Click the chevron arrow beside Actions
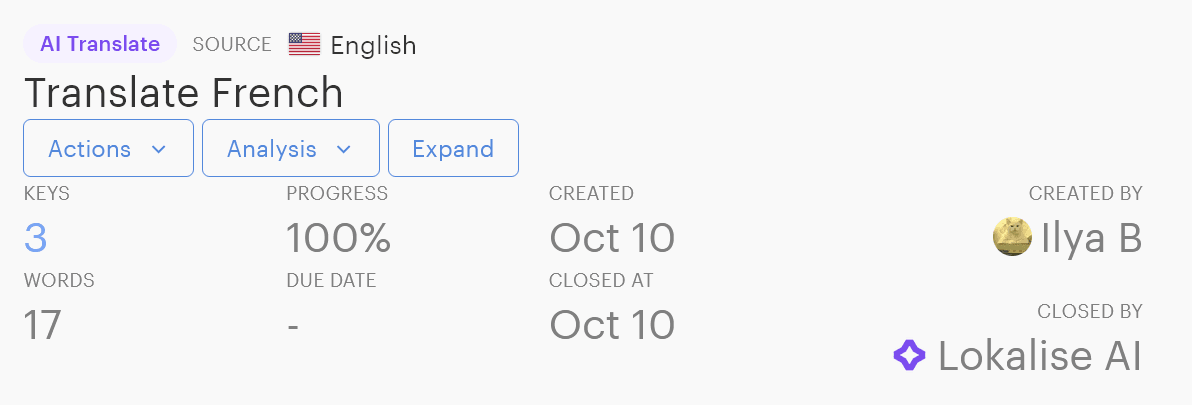This screenshot has height=405, width=1192. pyautogui.click(x=158, y=150)
